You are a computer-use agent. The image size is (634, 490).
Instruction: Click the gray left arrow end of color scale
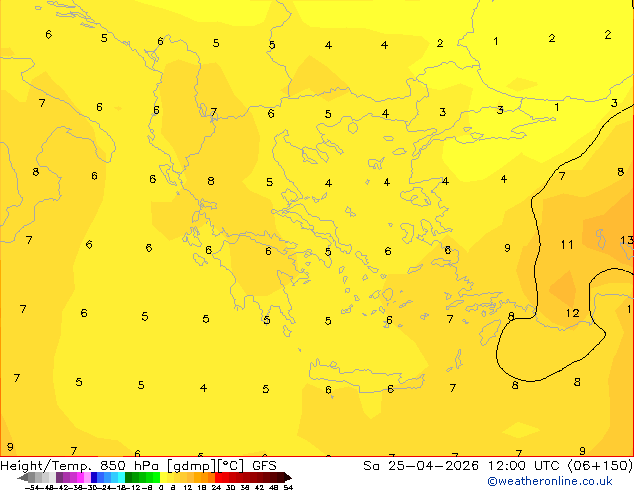(23, 477)
